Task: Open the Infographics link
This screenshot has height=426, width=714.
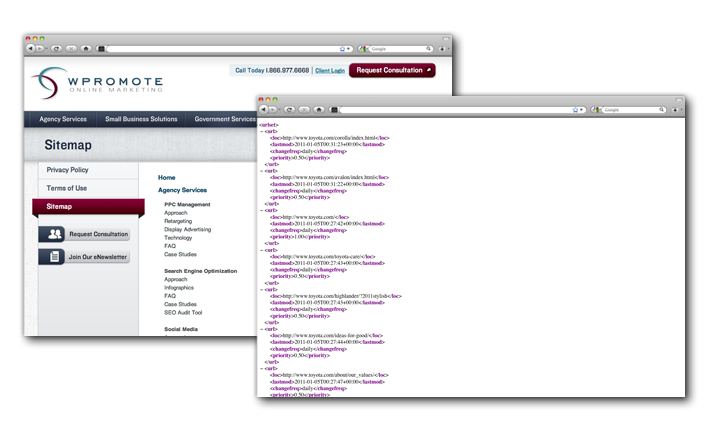Action: (179, 288)
